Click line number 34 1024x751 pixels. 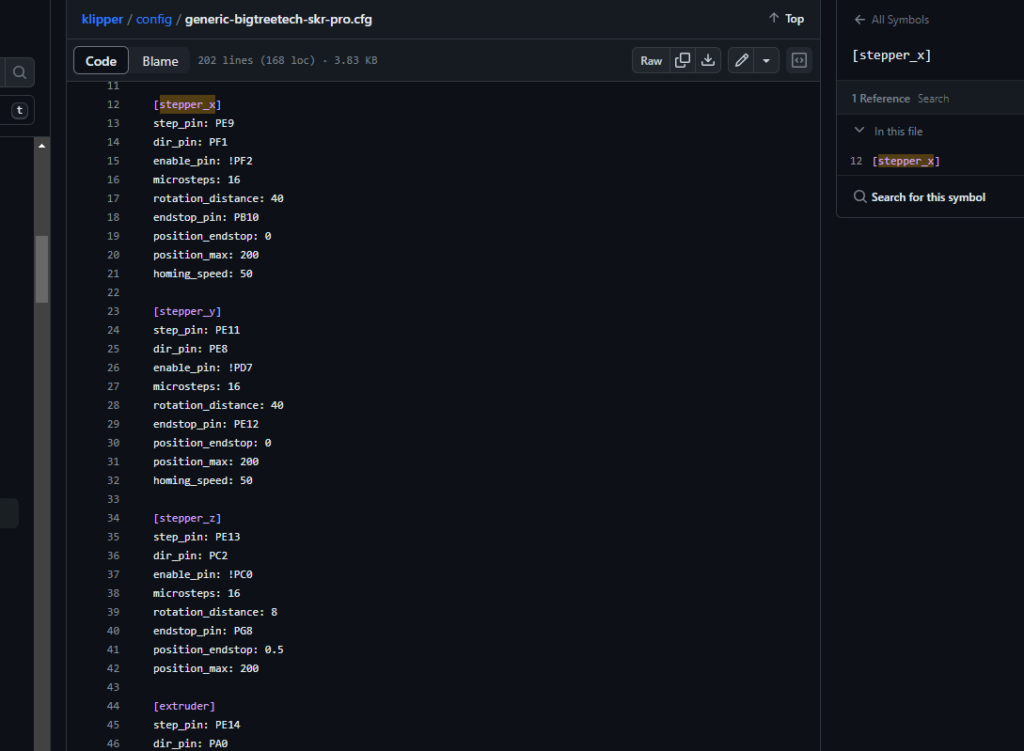pyautogui.click(x=113, y=519)
